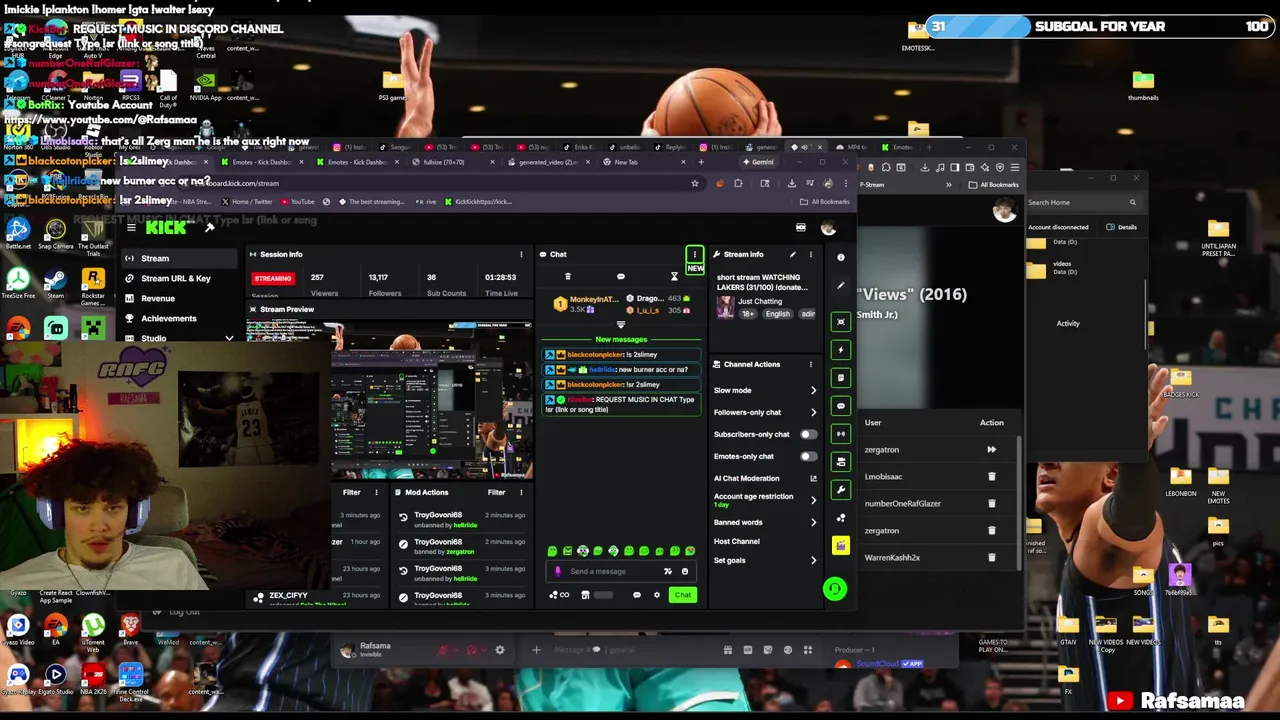Click Stream Preview thumbnail

(390, 400)
